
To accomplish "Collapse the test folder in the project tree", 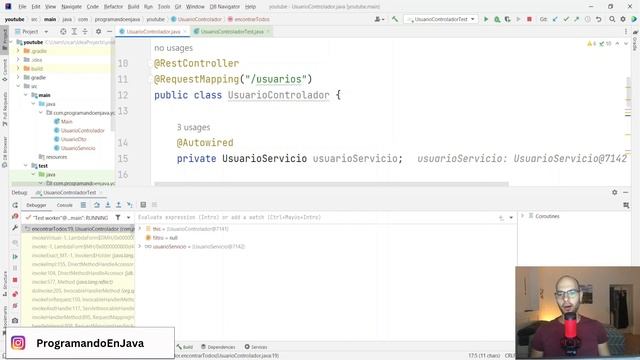I will coord(26,166).
